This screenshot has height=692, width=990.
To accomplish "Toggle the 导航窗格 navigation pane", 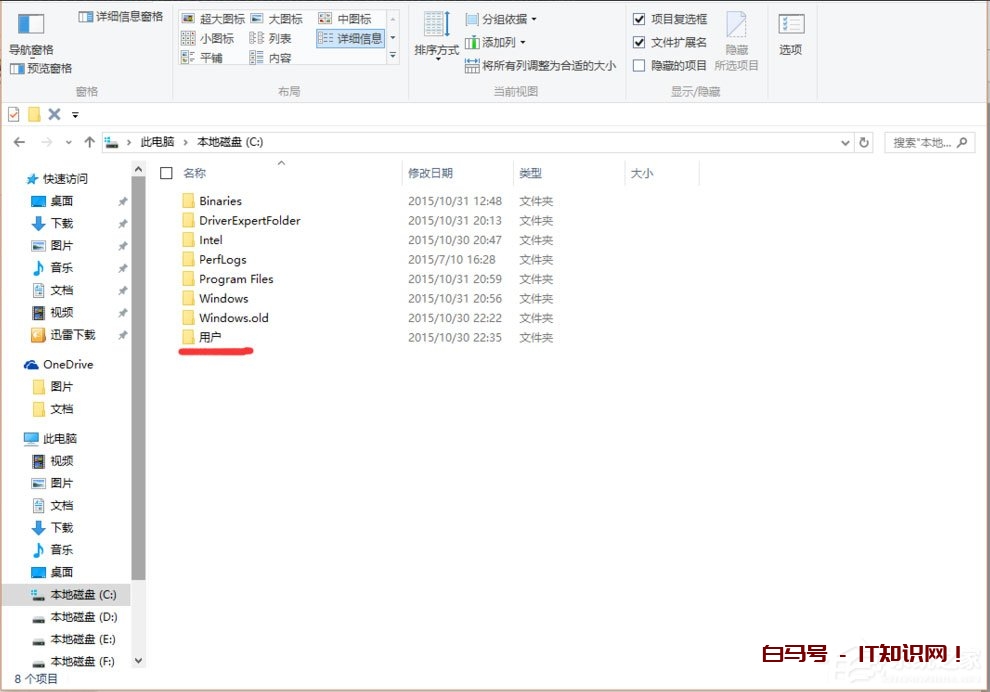I will (x=30, y=38).
